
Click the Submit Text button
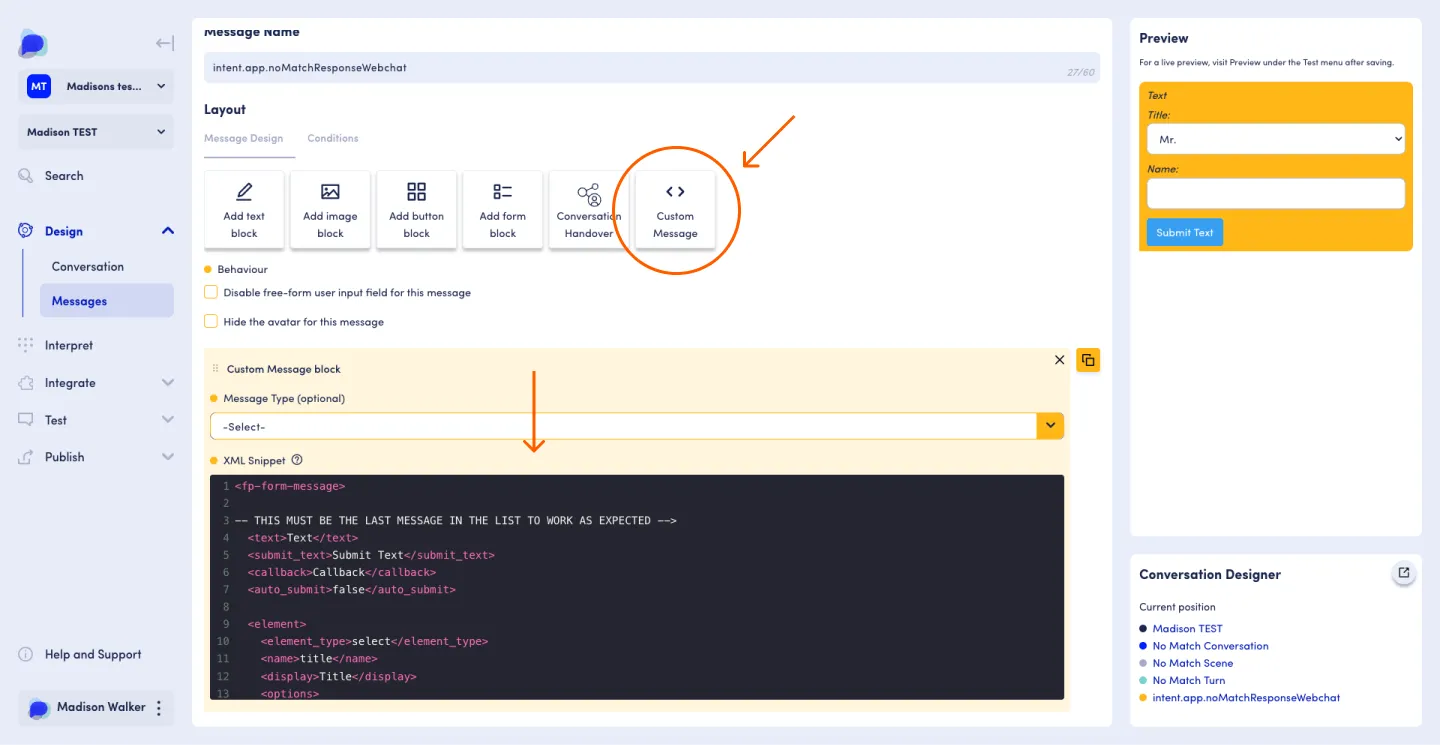pos(1185,232)
